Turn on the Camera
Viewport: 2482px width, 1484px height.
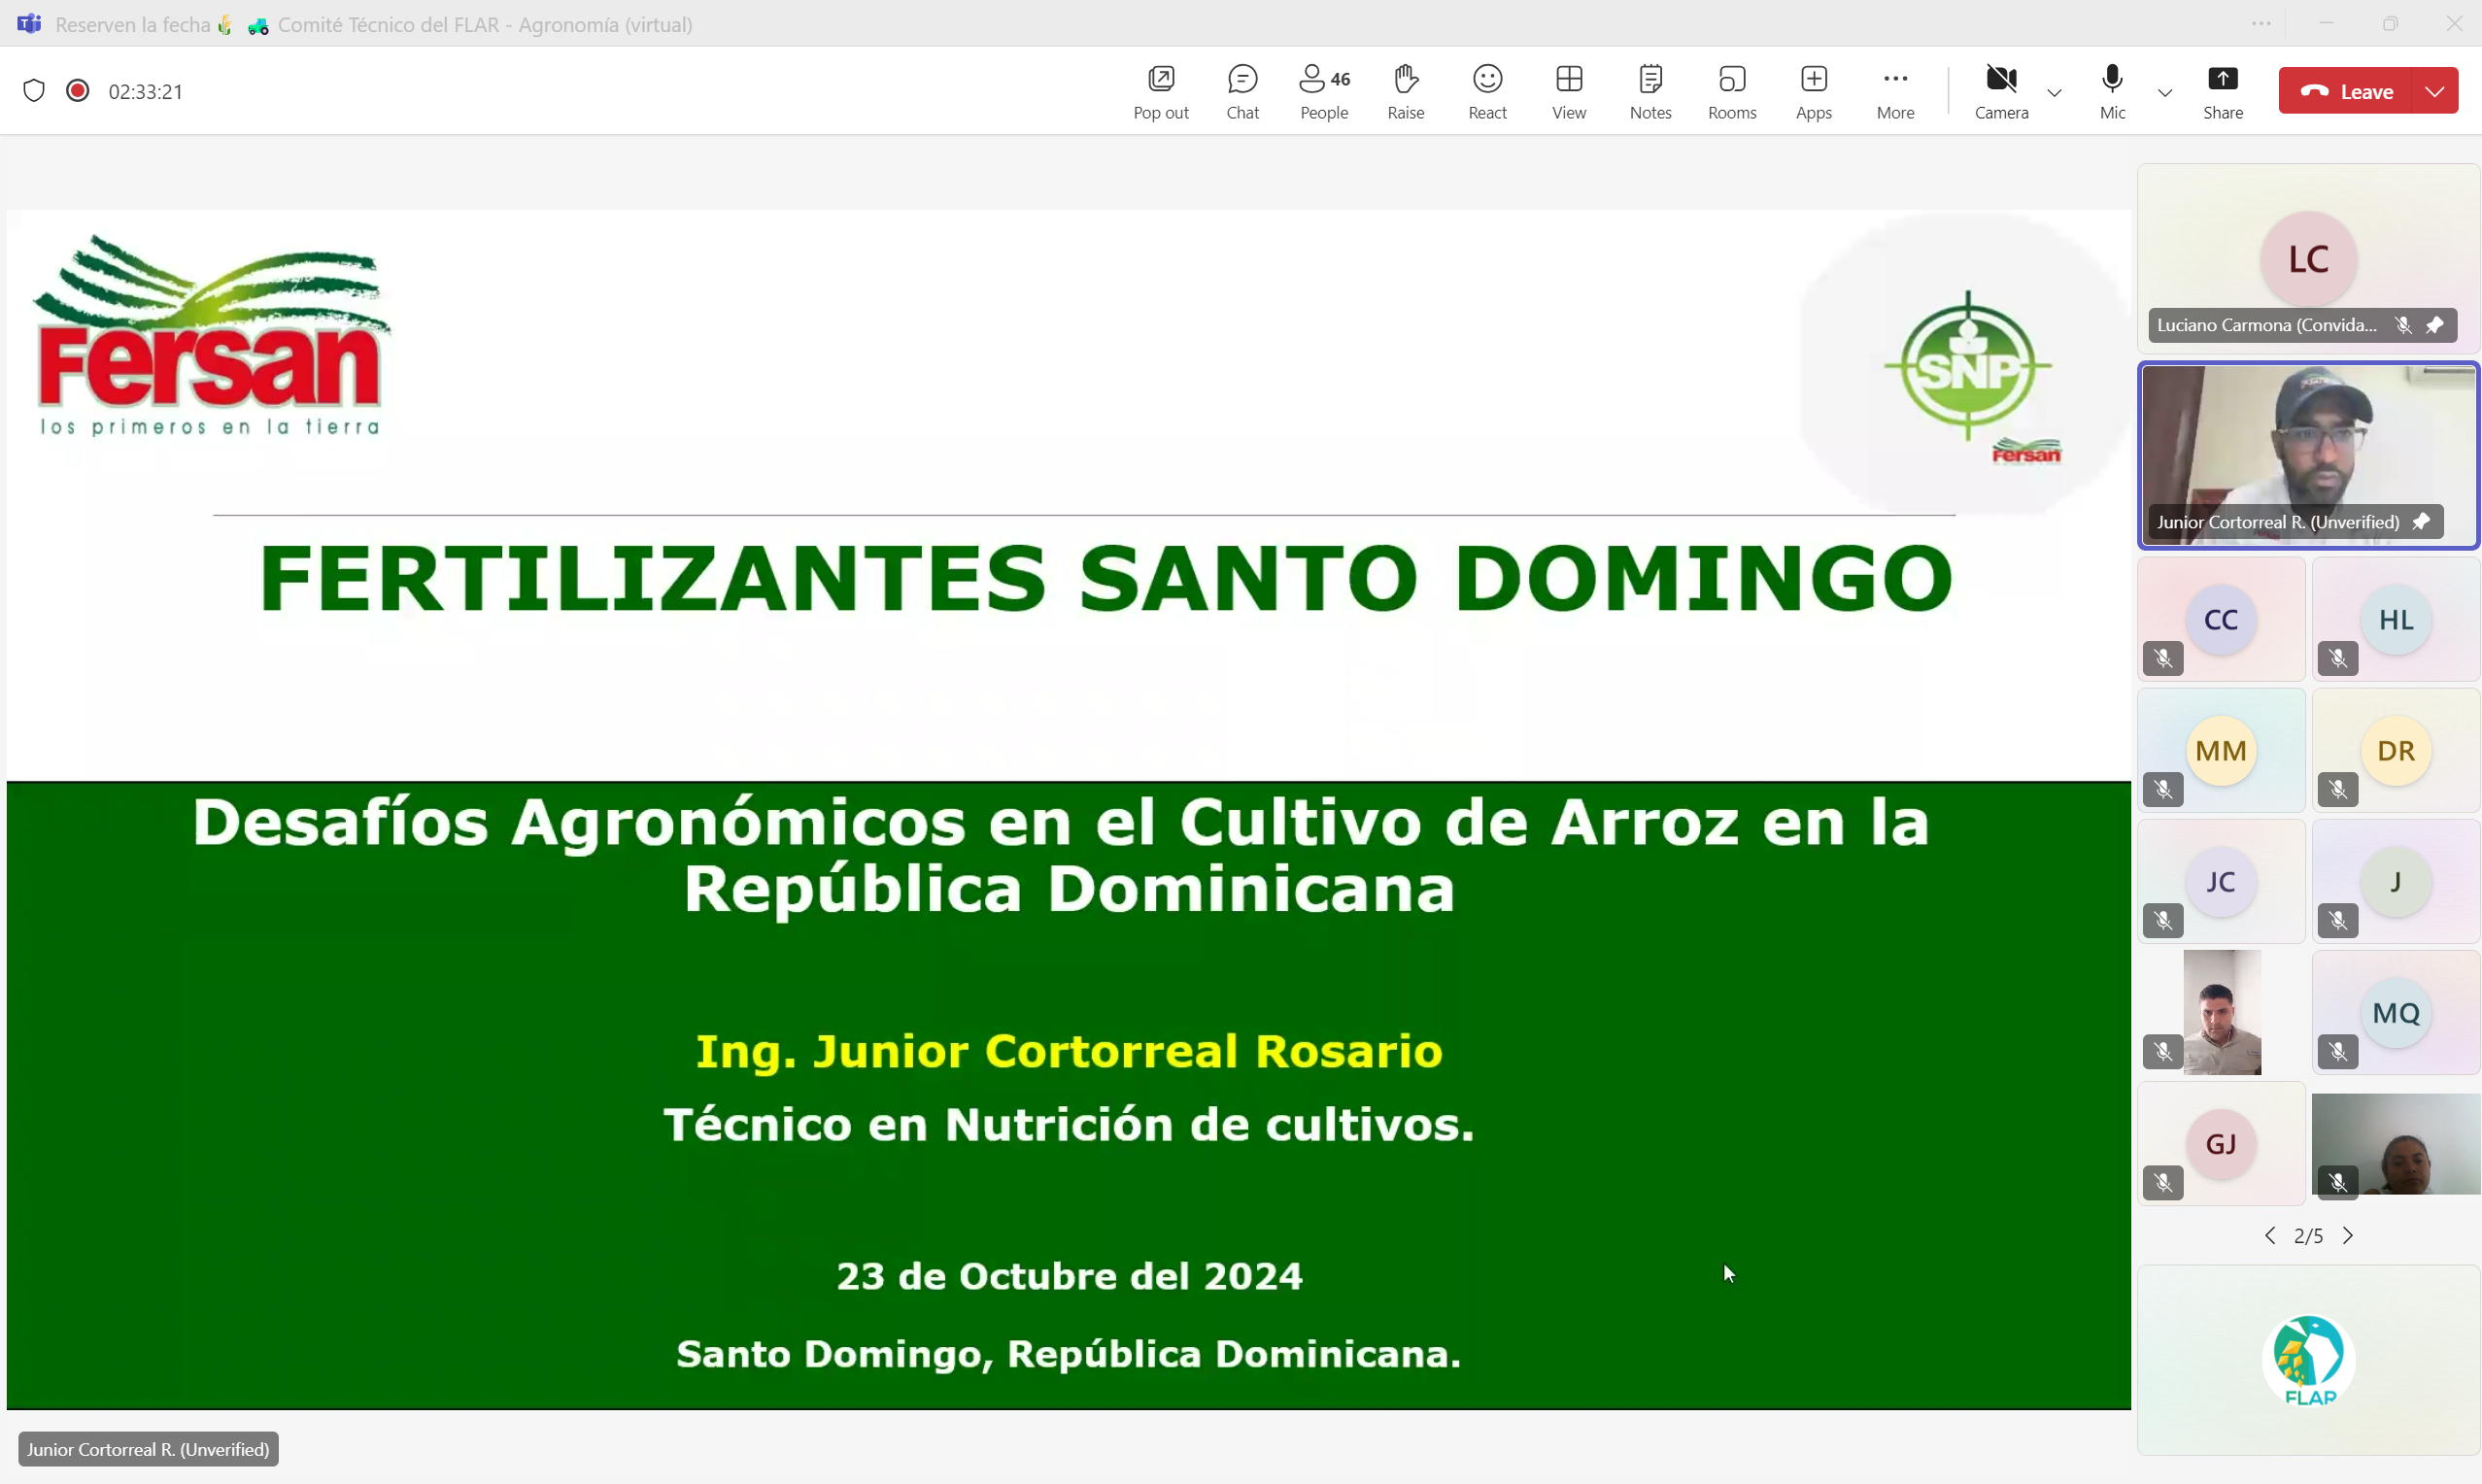[x=2001, y=91]
